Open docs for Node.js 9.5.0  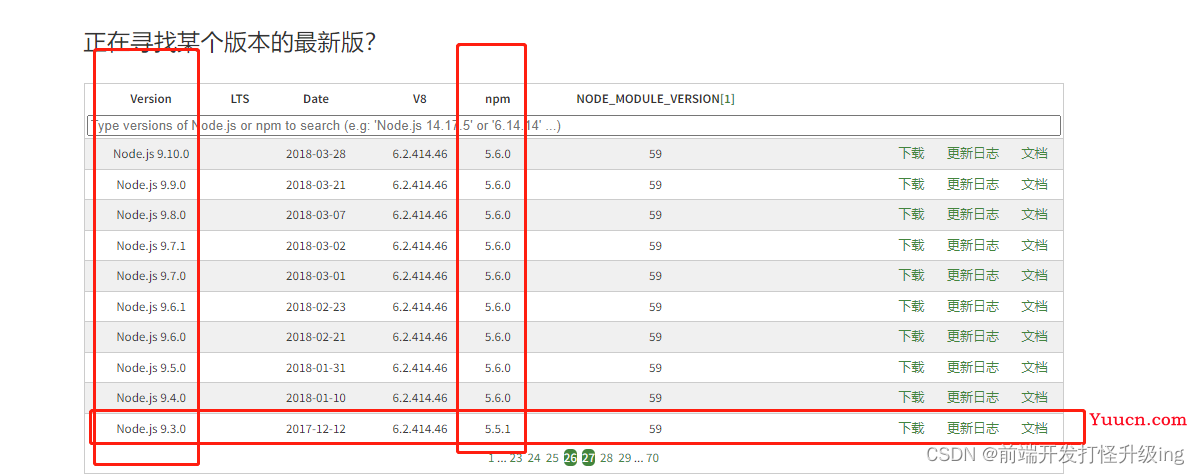(x=1035, y=367)
